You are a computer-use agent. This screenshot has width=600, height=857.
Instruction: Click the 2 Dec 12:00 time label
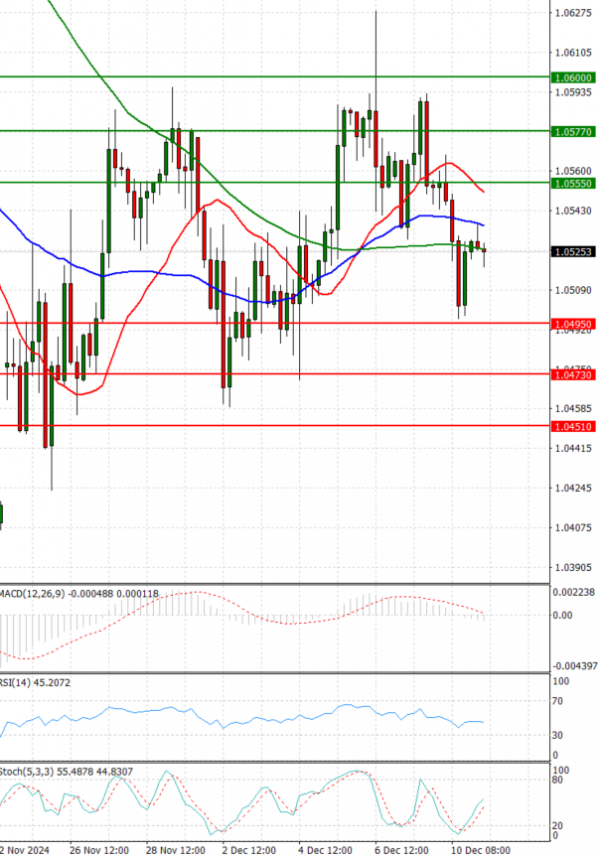(x=249, y=850)
